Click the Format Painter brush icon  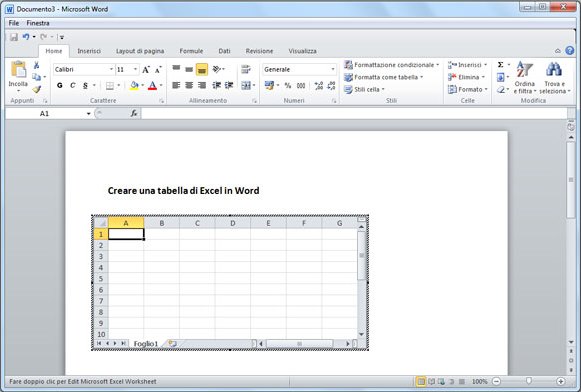pos(36,89)
